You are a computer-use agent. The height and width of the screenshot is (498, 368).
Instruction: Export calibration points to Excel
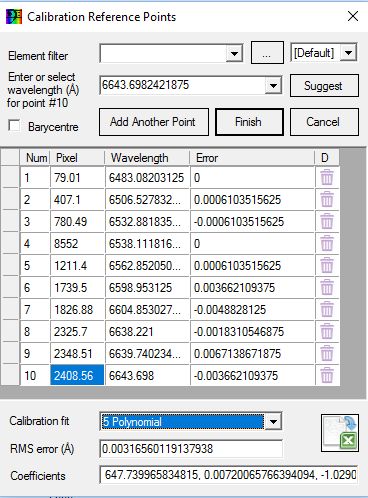(x=340, y=433)
